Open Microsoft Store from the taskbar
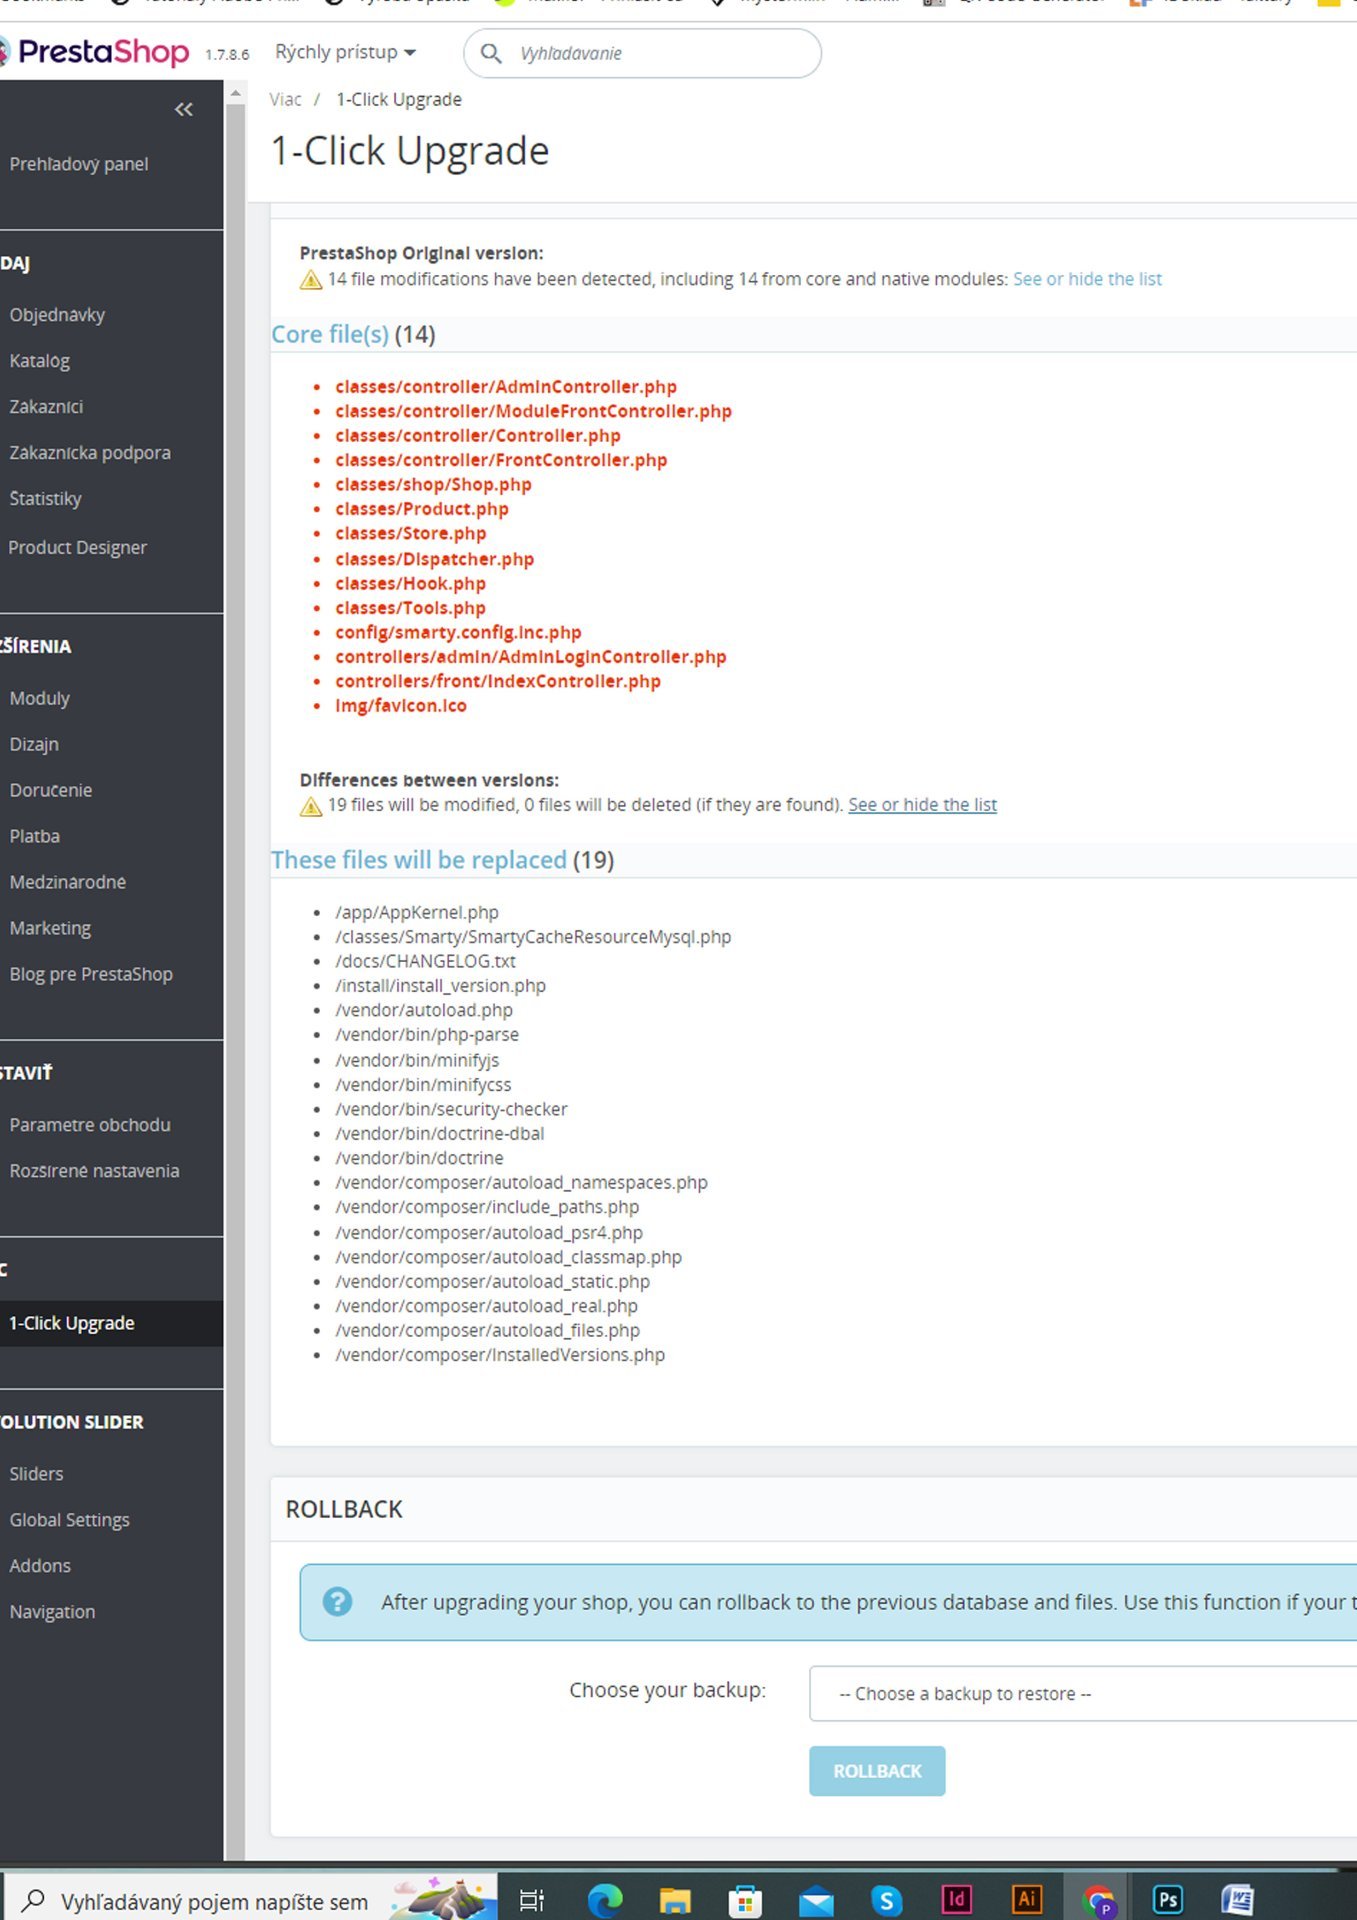 [x=745, y=1900]
